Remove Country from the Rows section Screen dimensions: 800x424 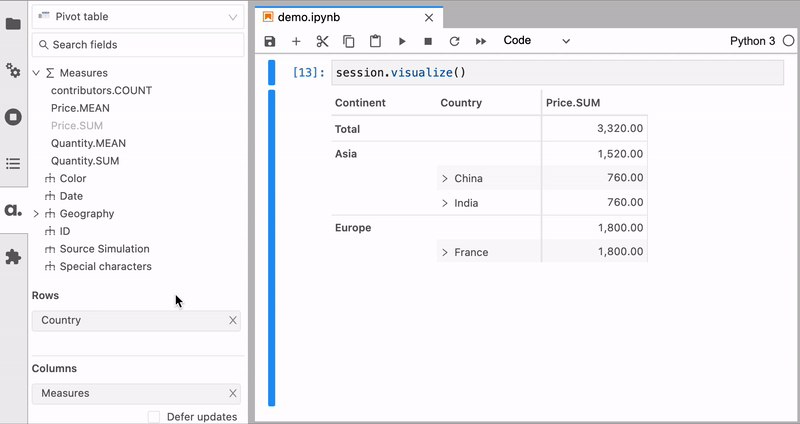click(x=233, y=321)
